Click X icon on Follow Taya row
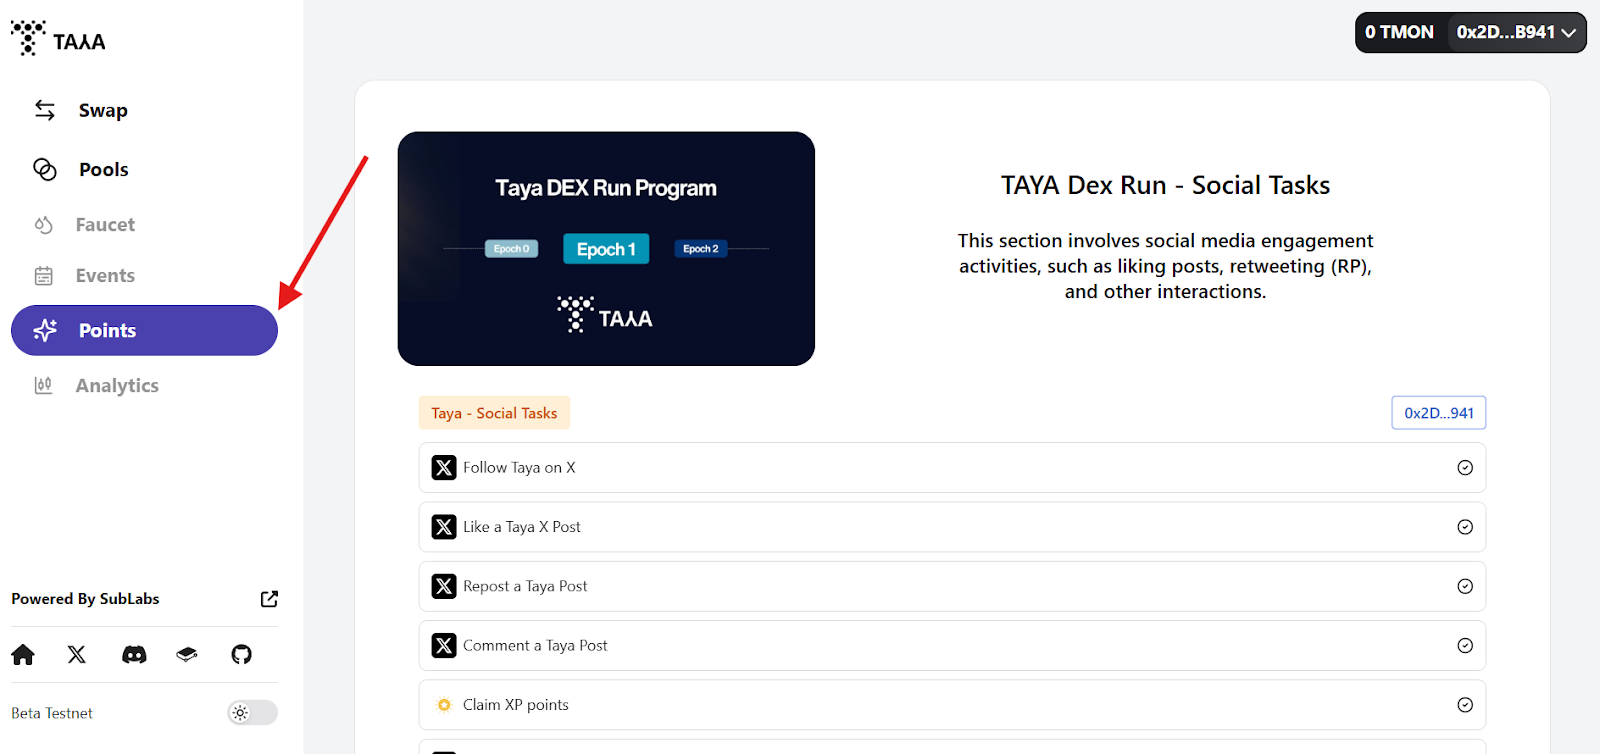Image resolution: width=1600 pixels, height=754 pixels. click(444, 467)
